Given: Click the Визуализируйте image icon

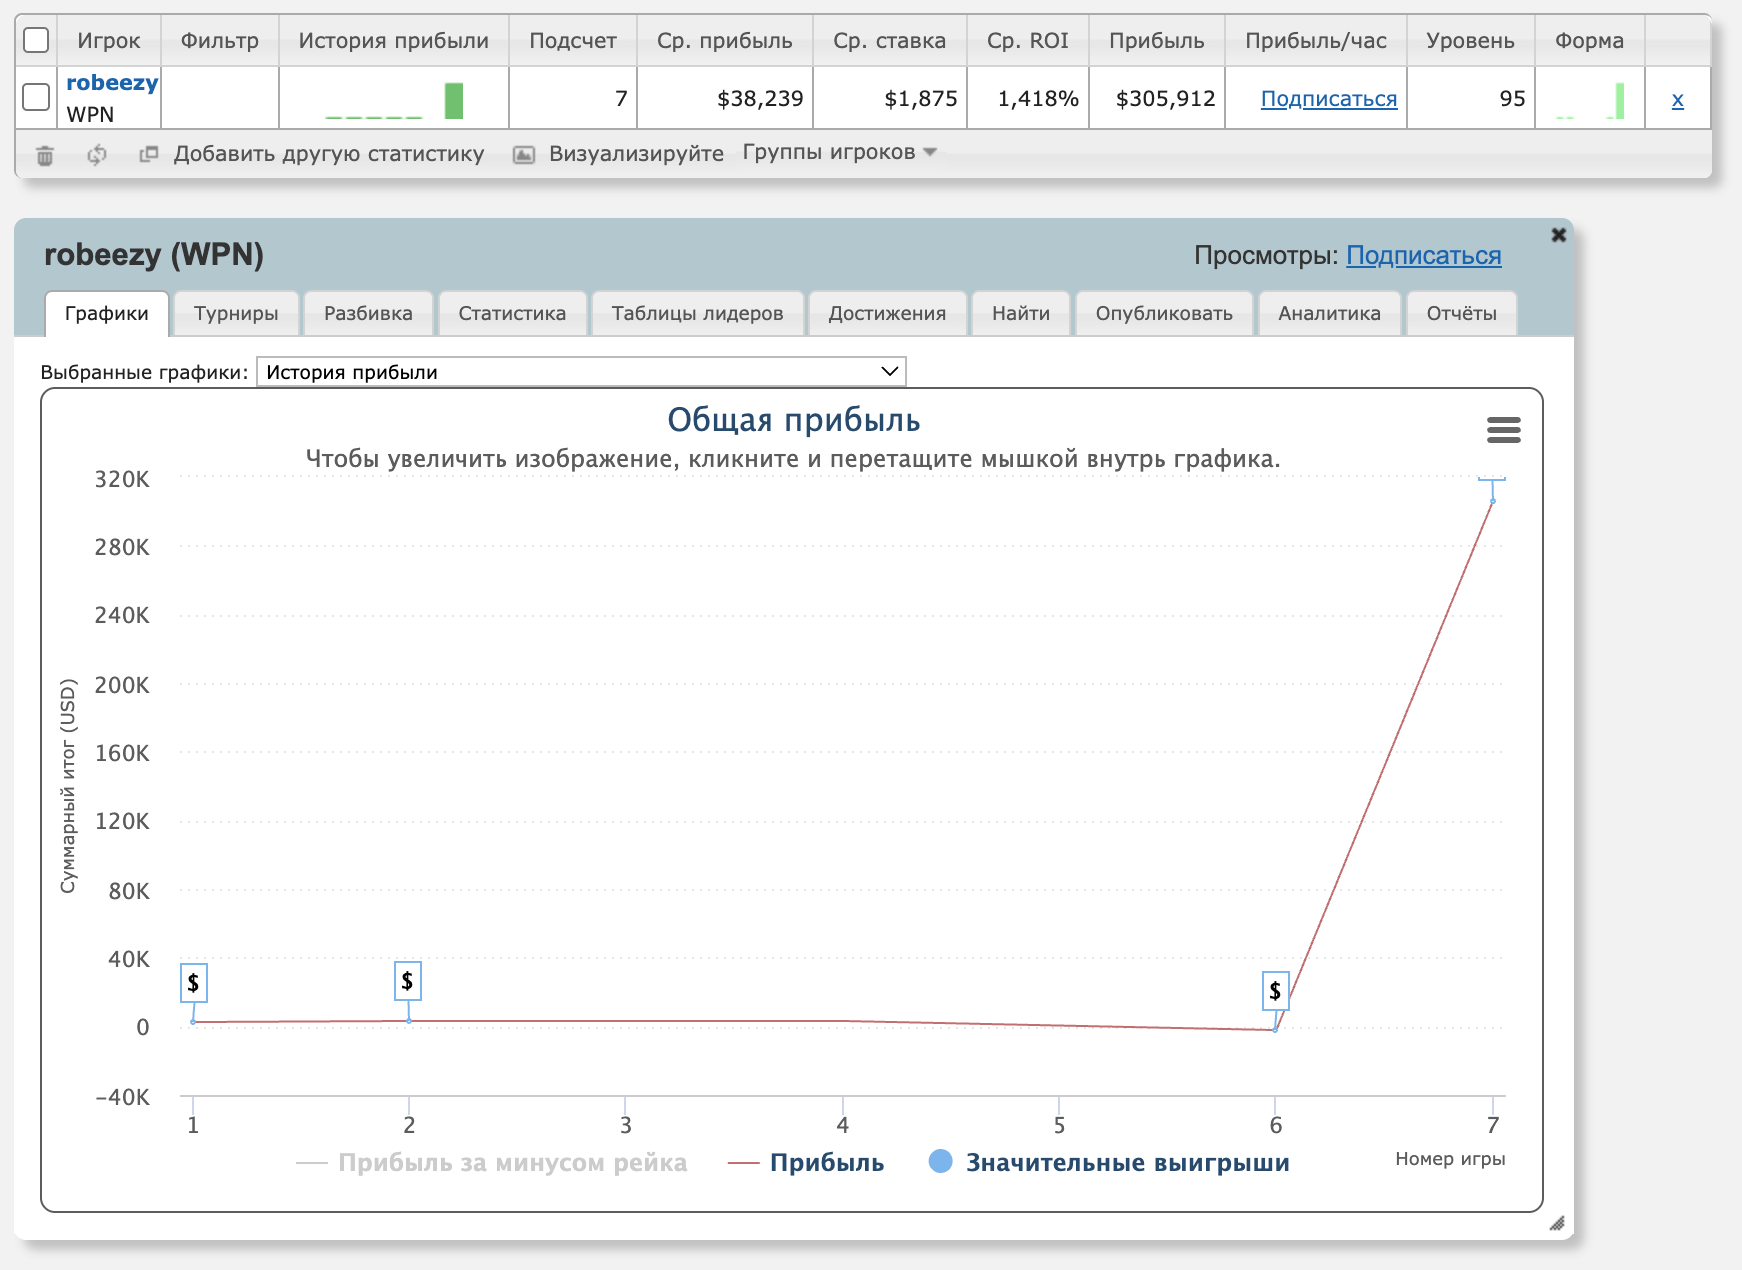Looking at the screenshot, I should tap(523, 154).
